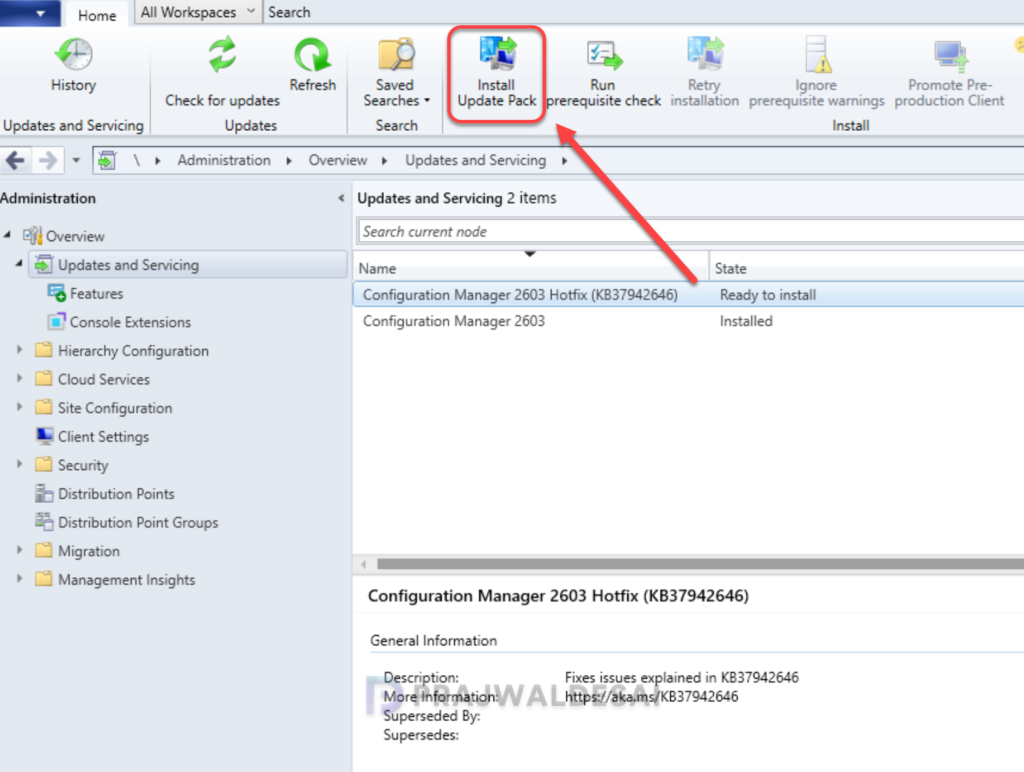This screenshot has height=772, width=1024.
Task: Click the Migration folder icon
Action: 44,551
